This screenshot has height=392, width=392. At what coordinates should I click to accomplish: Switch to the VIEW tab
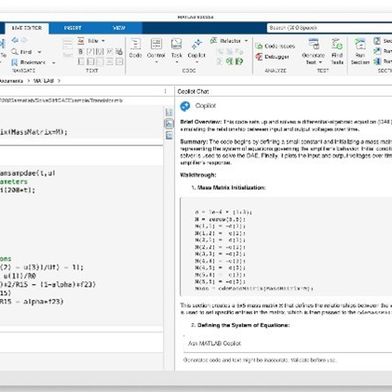click(119, 28)
